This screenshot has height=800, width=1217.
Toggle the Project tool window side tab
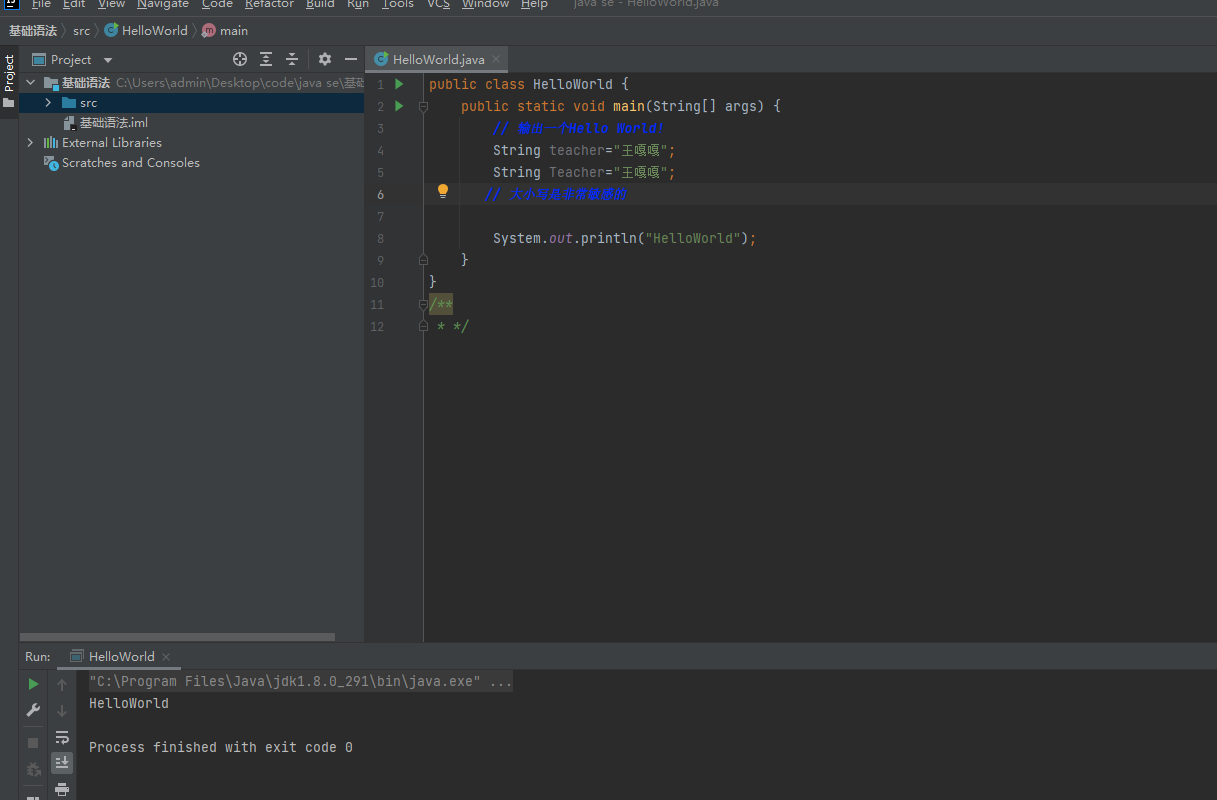tap(9, 74)
